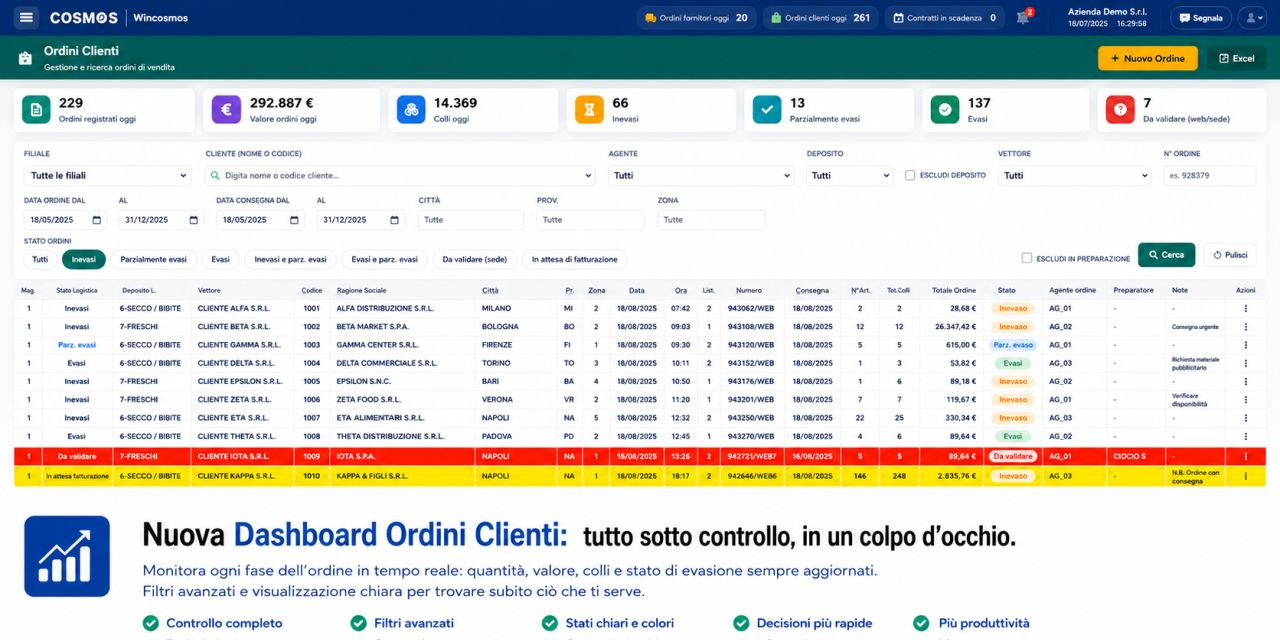Viewport: 1280px width, 640px height.
Task: Click the Nuovo Ordine button
Action: click(x=1147, y=58)
